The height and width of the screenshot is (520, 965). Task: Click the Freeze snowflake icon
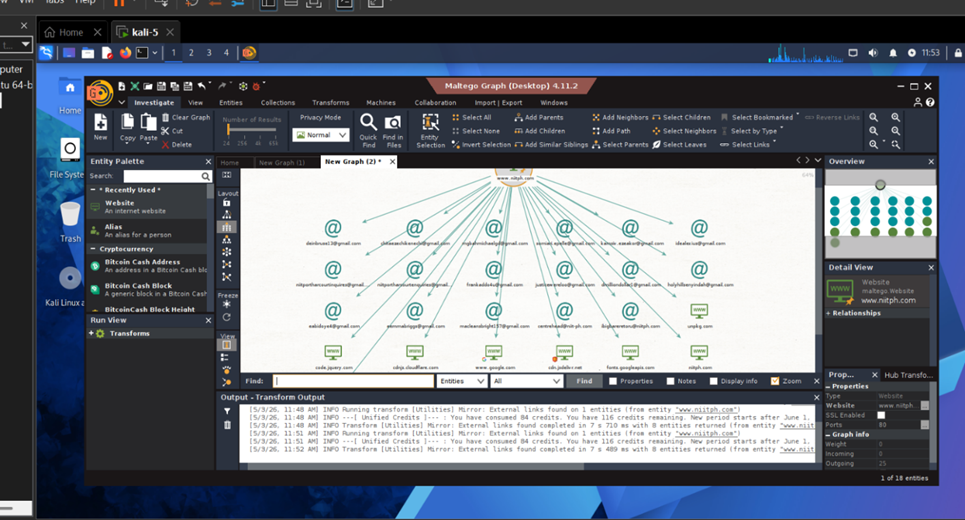pos(226,304)
